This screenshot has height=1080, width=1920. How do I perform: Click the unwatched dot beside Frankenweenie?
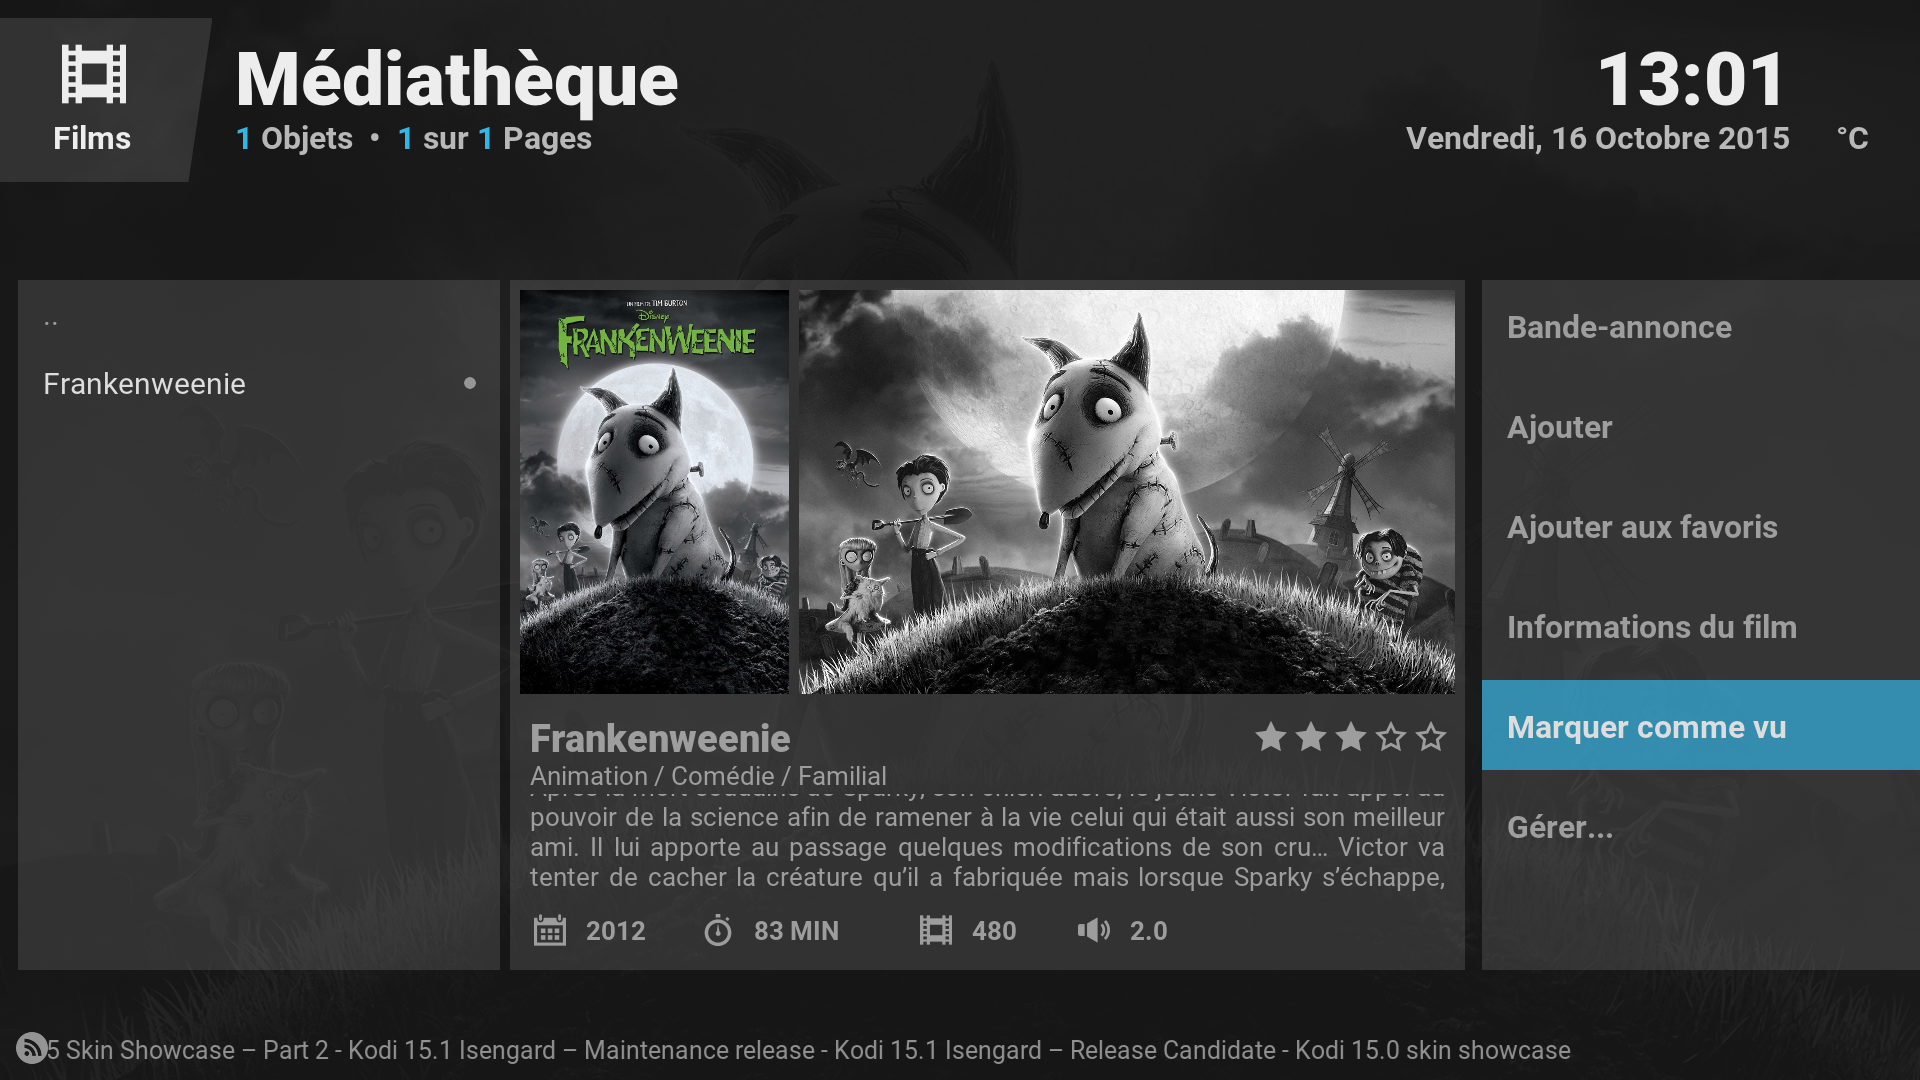pyautogui.click(x=470, y=383)
